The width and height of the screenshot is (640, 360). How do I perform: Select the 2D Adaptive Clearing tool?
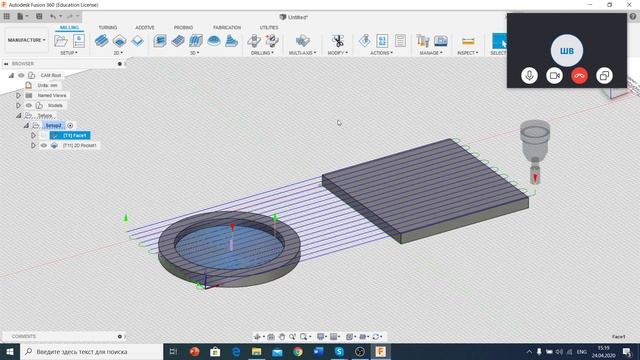(102, 41)
